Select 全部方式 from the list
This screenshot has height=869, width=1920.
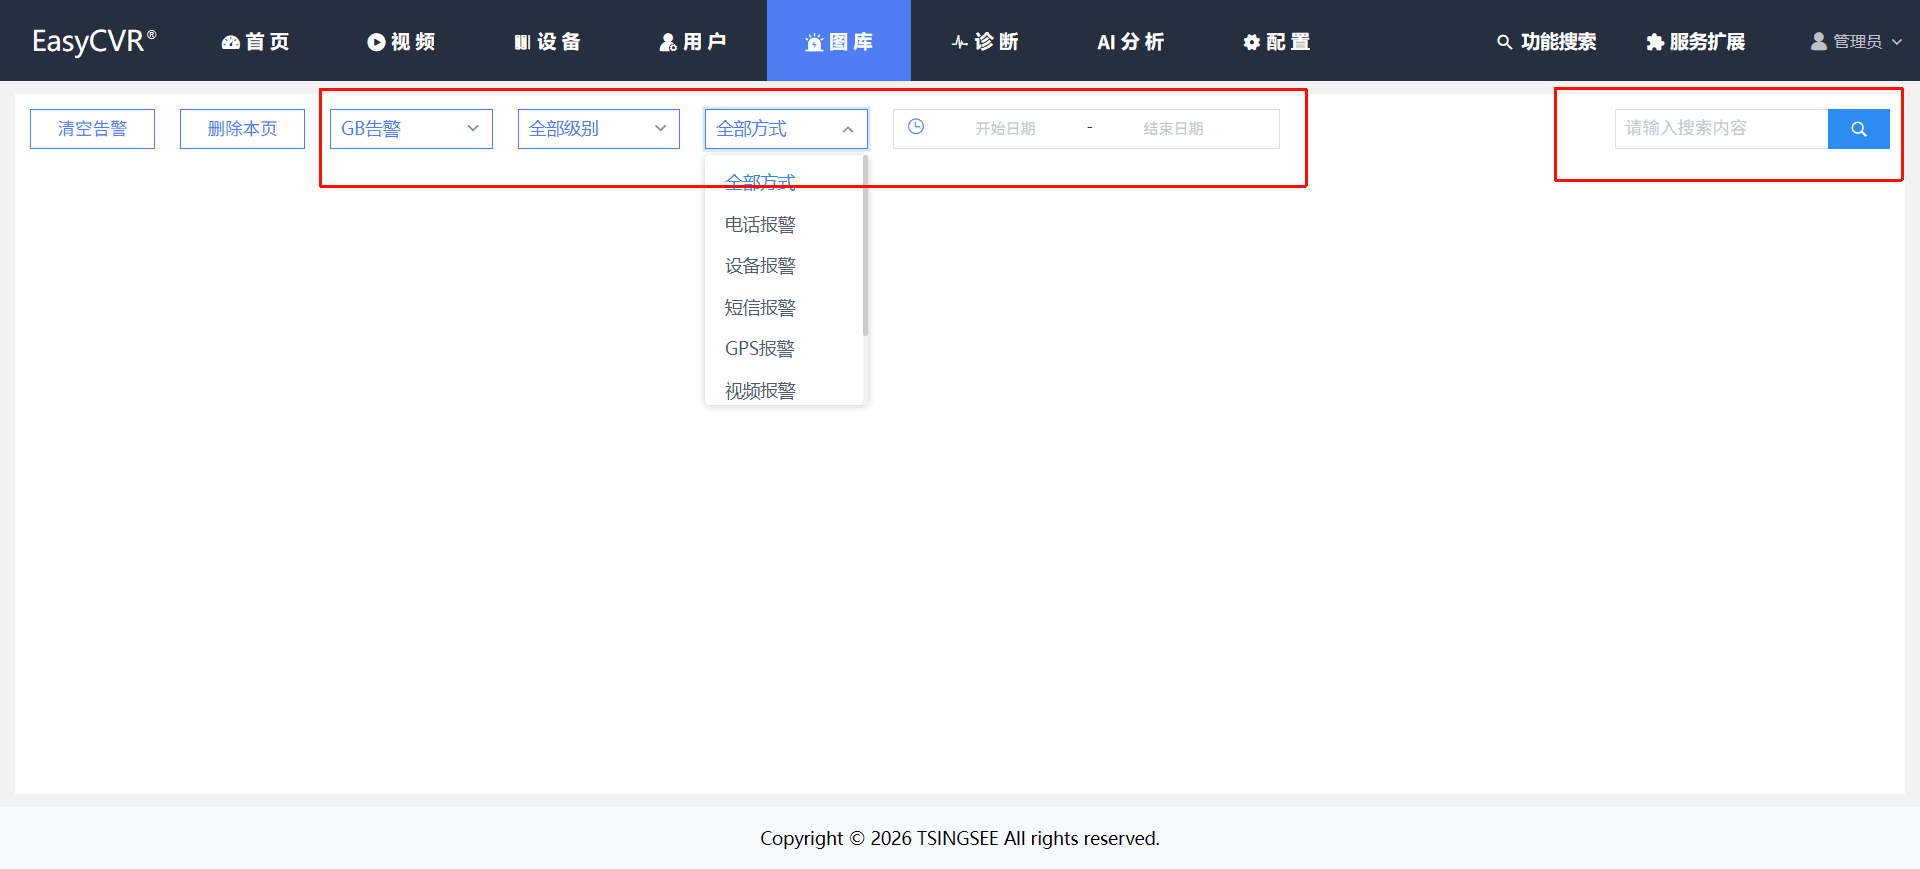784,182
